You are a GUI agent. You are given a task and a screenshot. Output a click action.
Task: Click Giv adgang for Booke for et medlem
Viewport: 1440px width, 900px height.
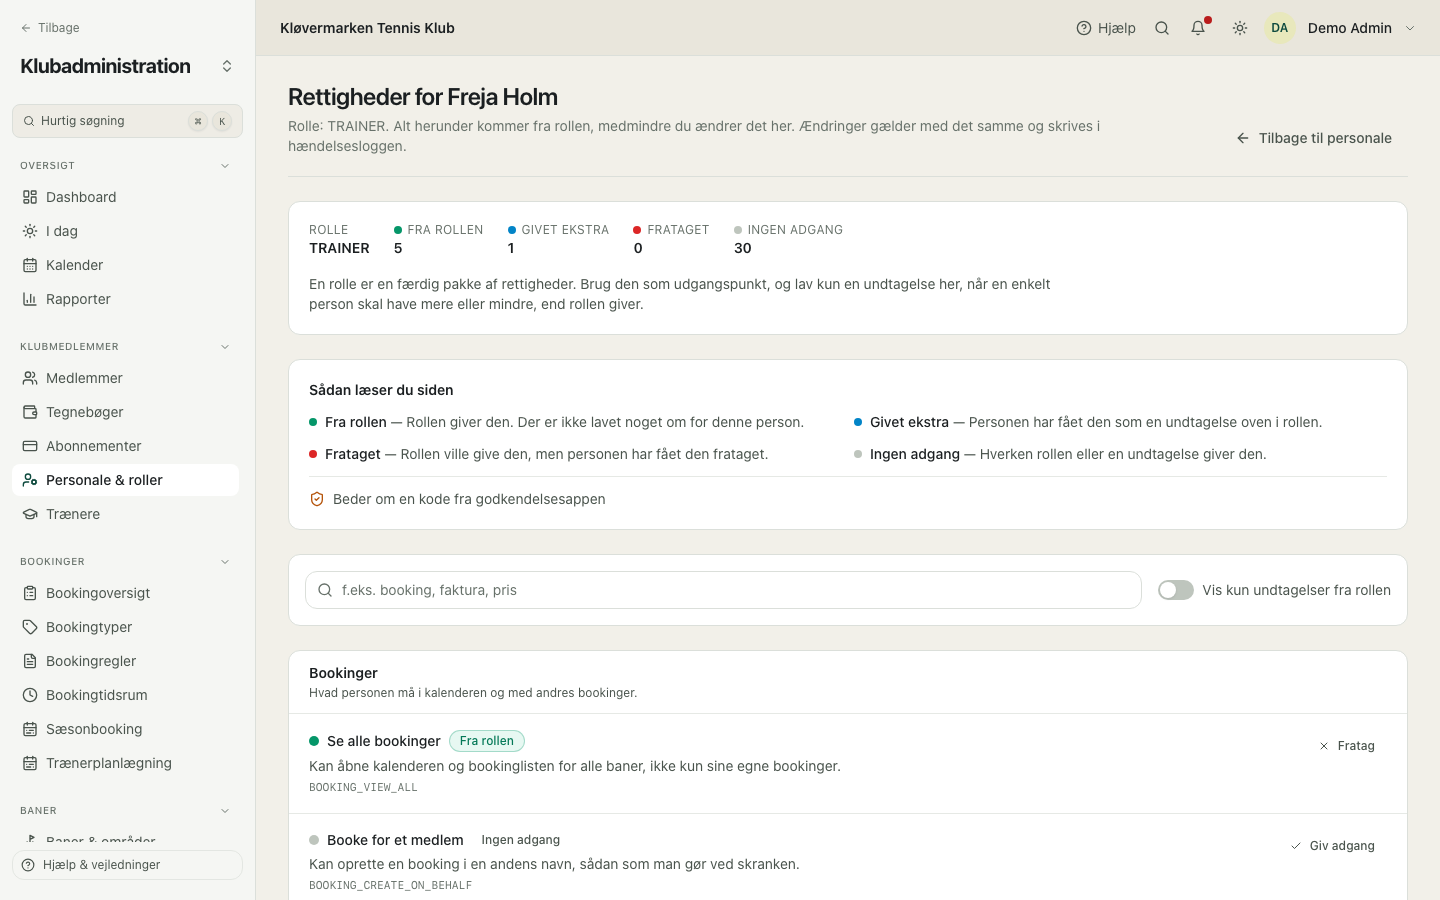(x=1333, y=846)
